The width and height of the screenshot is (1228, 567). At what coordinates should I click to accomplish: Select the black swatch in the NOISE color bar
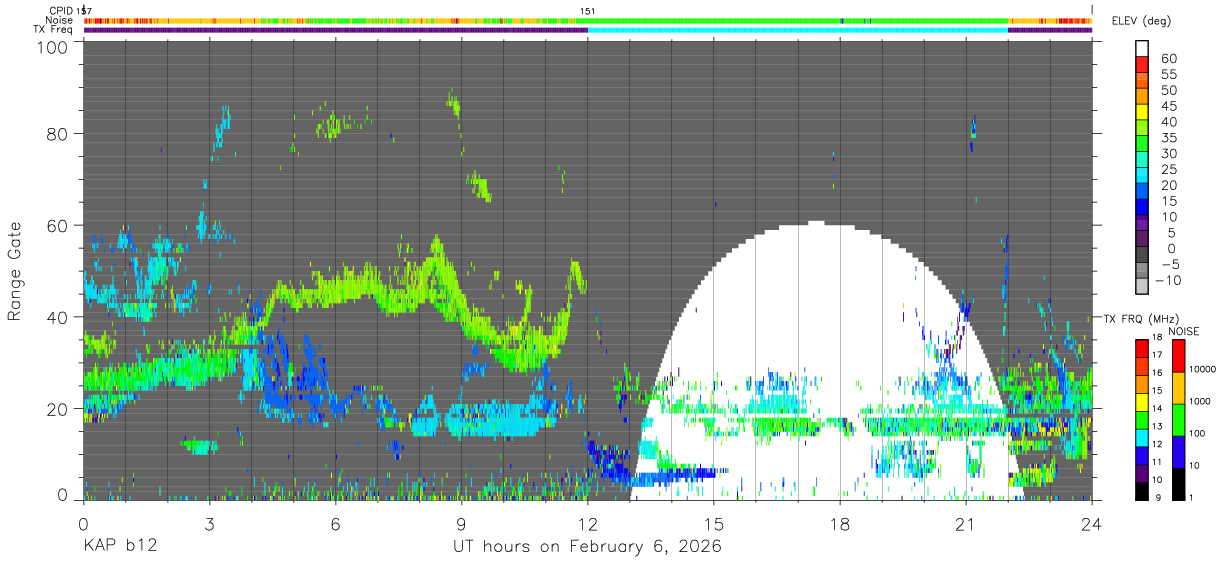(x=1177, y=484)
